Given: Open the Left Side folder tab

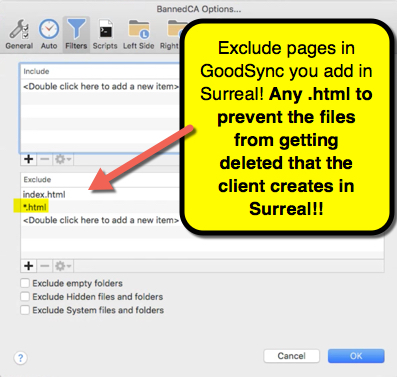Looking at the screenshot, I should 139,34.
